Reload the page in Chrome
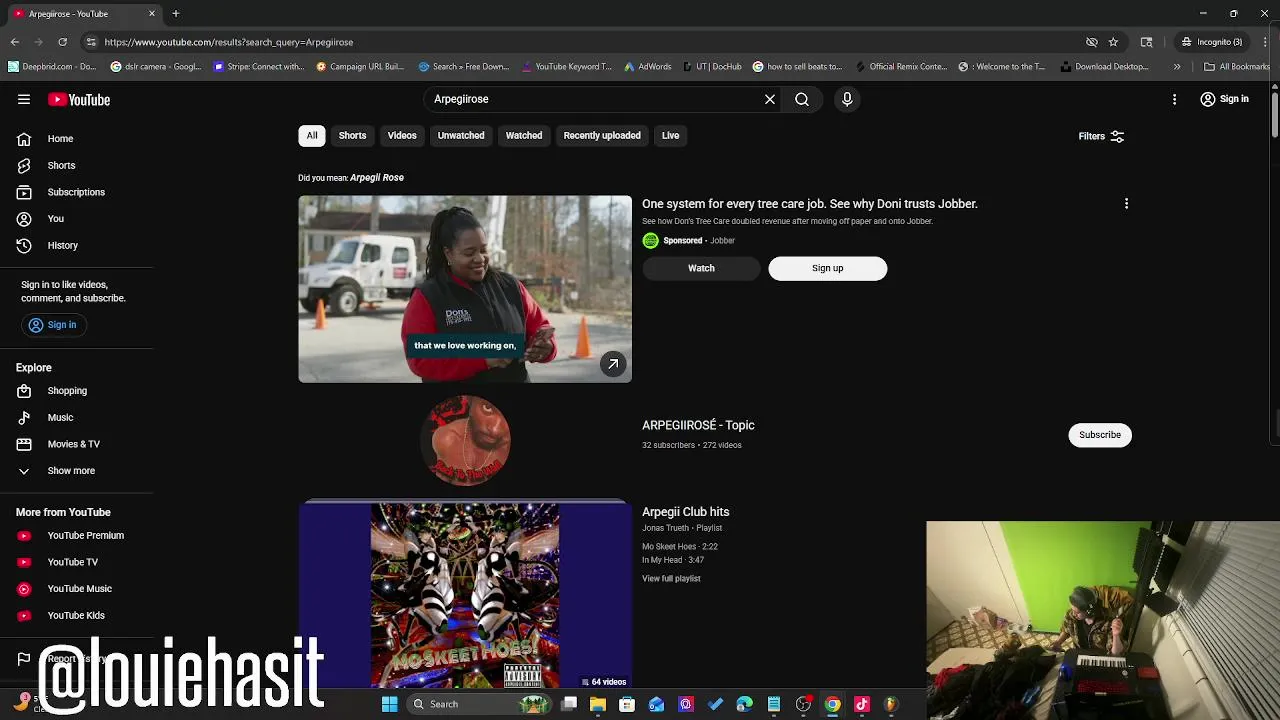 click(x=62, y=42)
